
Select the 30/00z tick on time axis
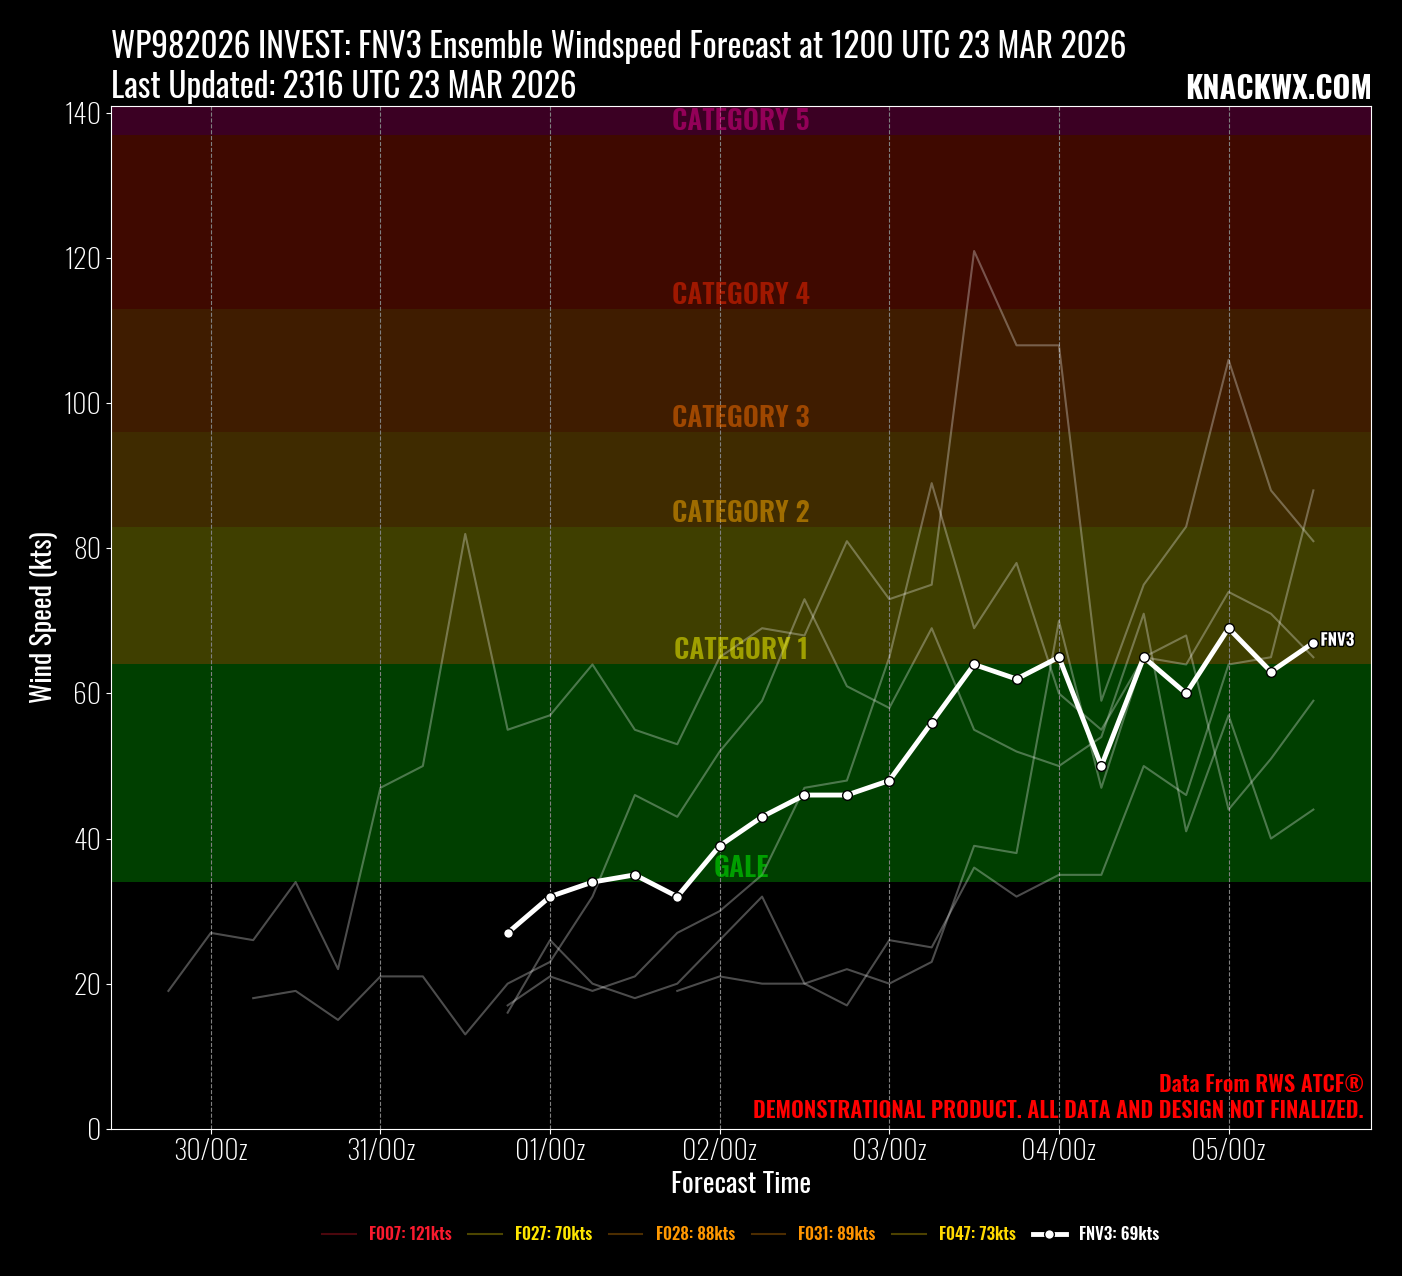coord(211,1150)
